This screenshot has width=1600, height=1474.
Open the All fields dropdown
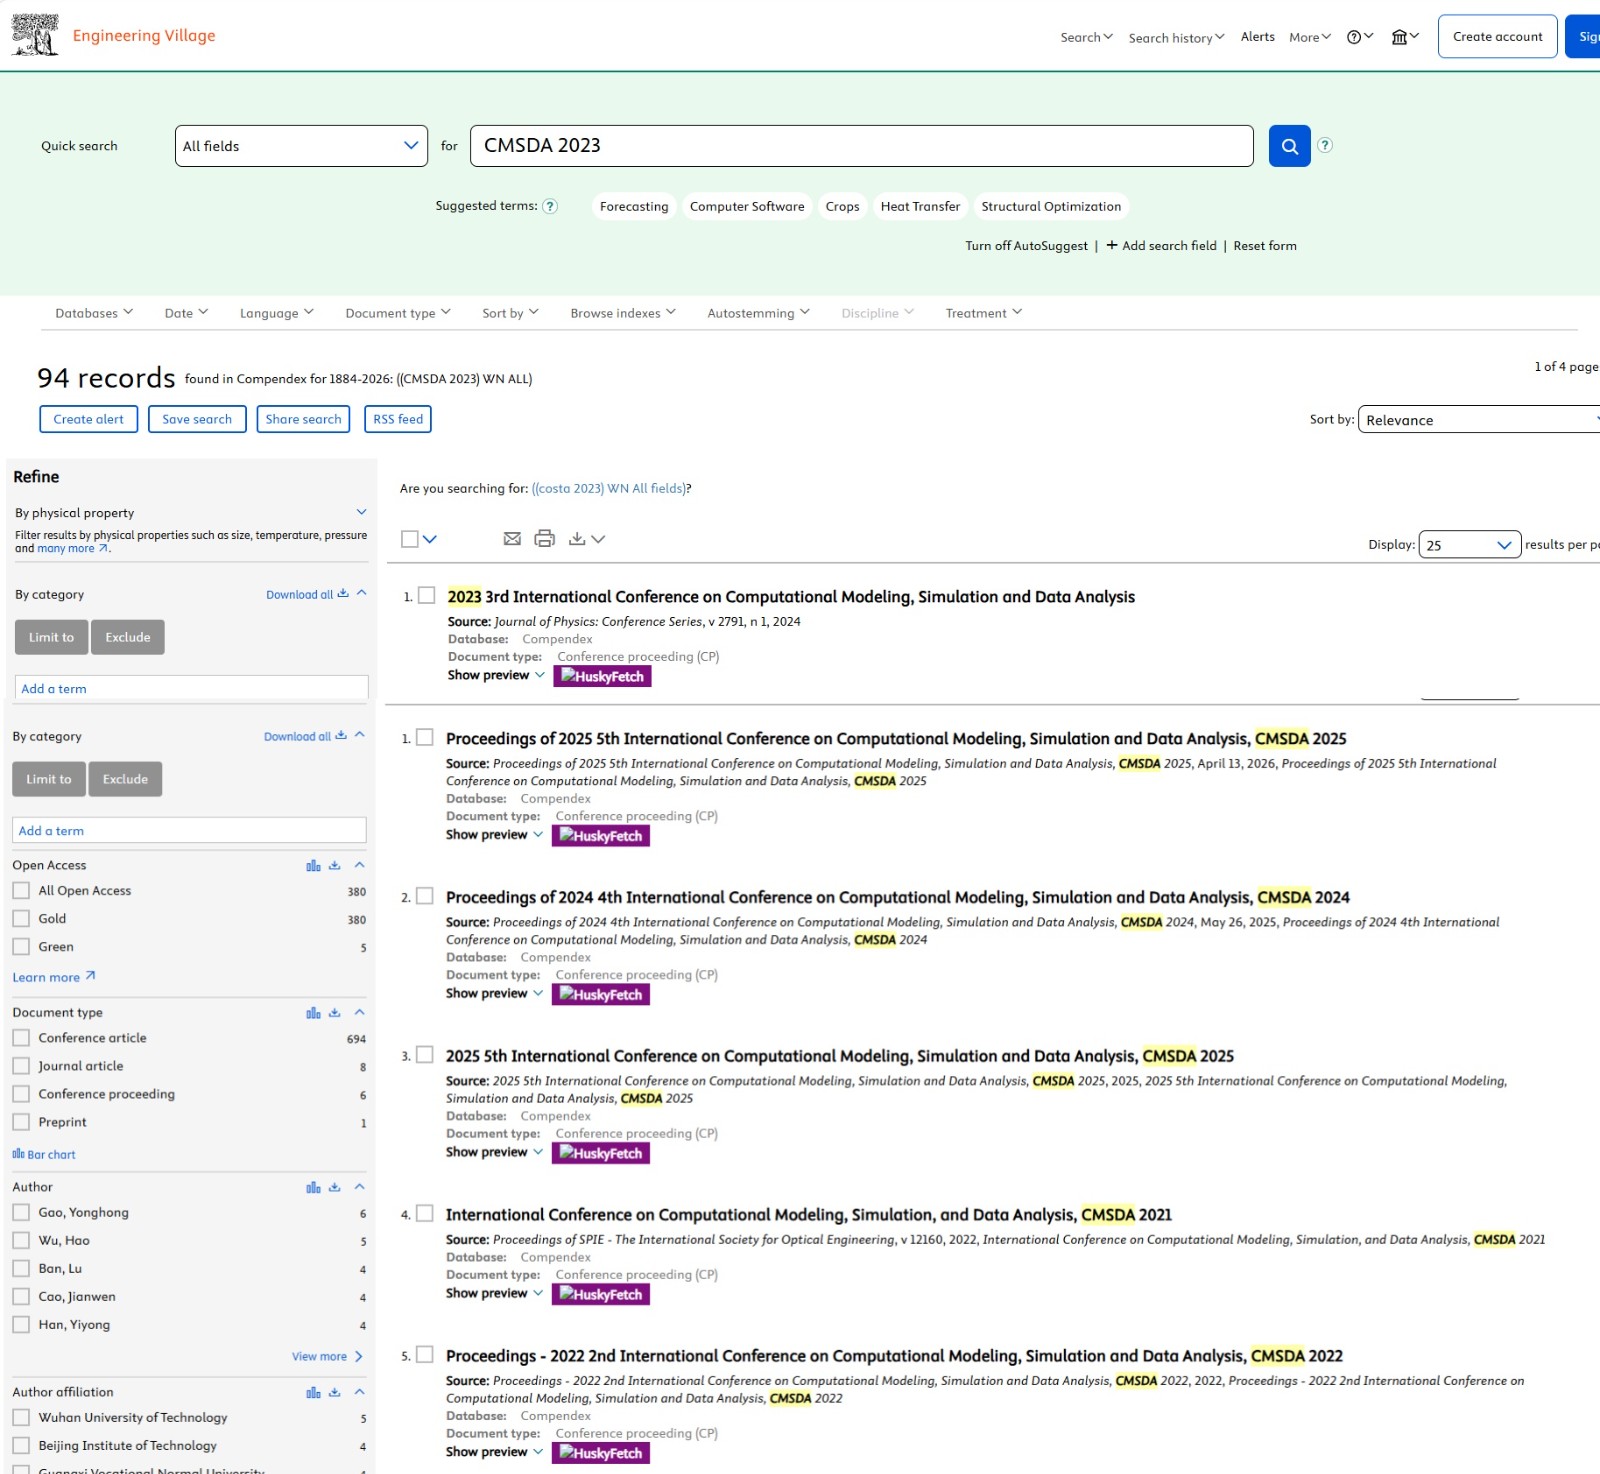(301, 146)
